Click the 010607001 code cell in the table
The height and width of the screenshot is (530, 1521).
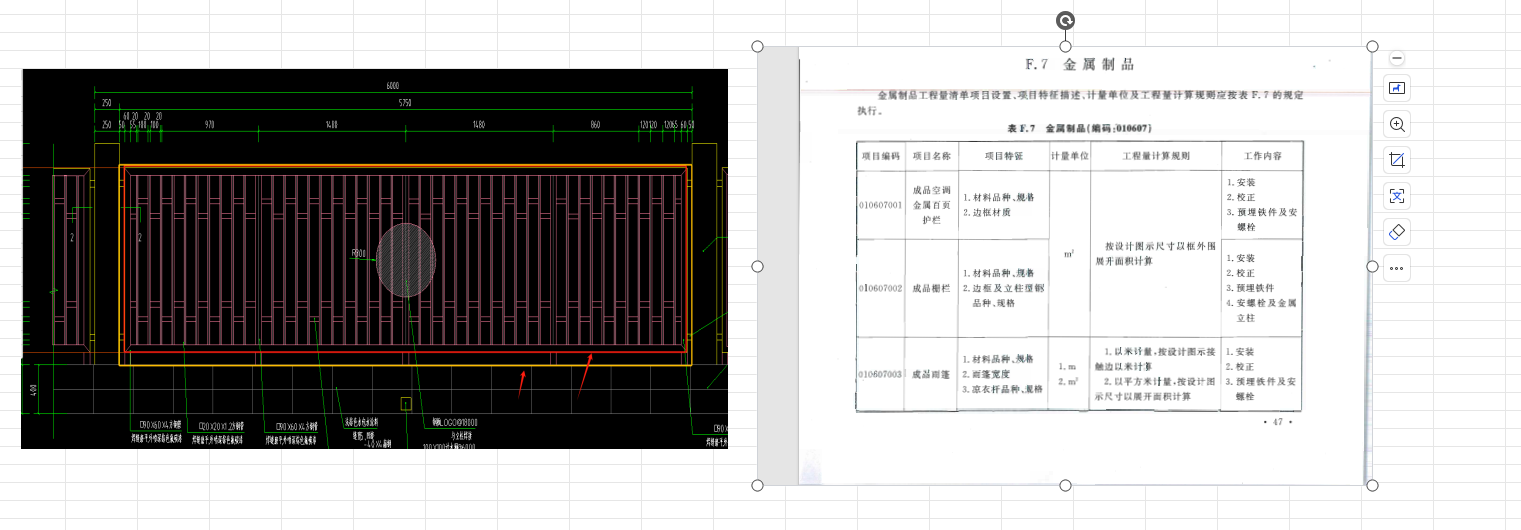880,205
